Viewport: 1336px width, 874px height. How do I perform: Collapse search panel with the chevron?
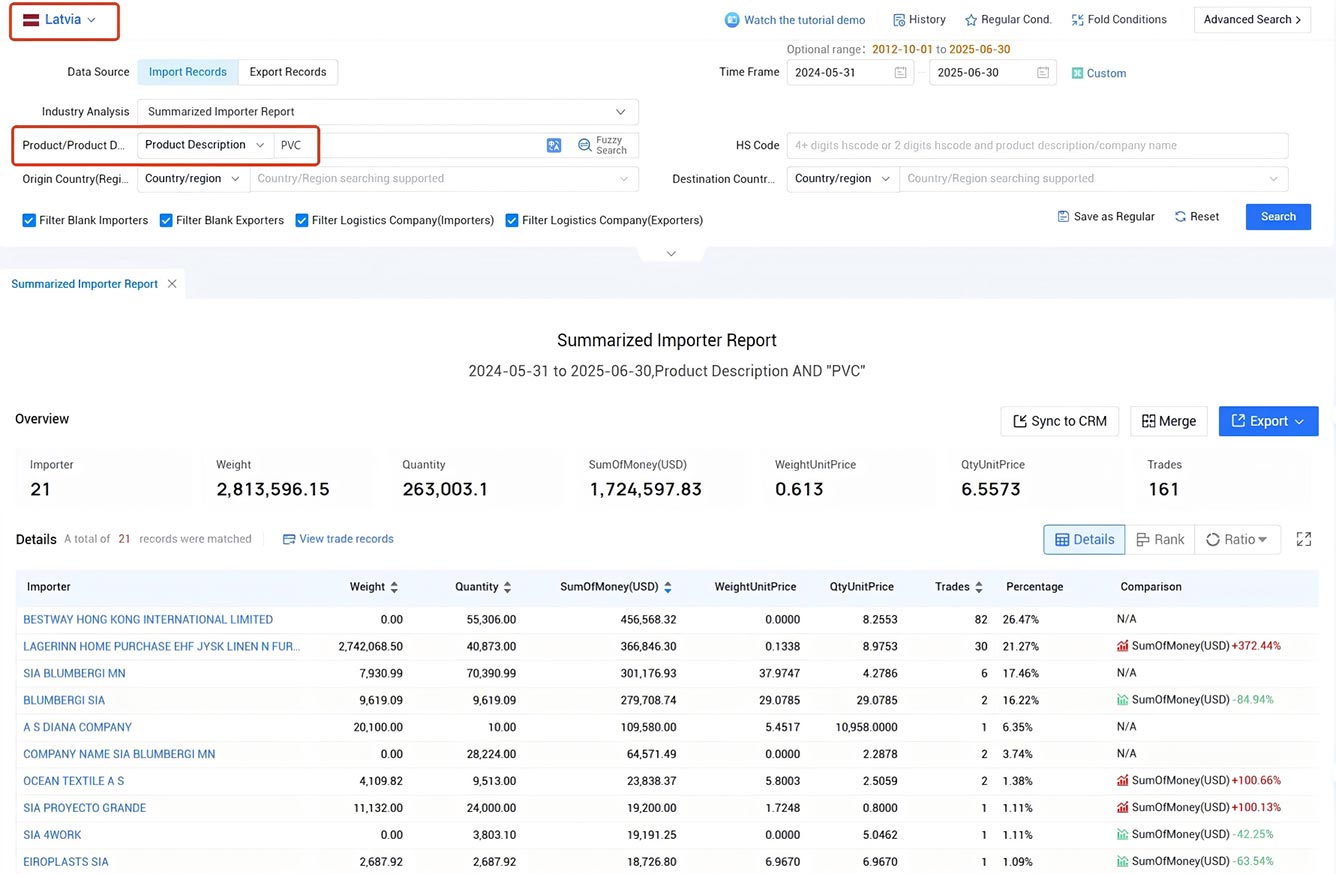[671, 254]
